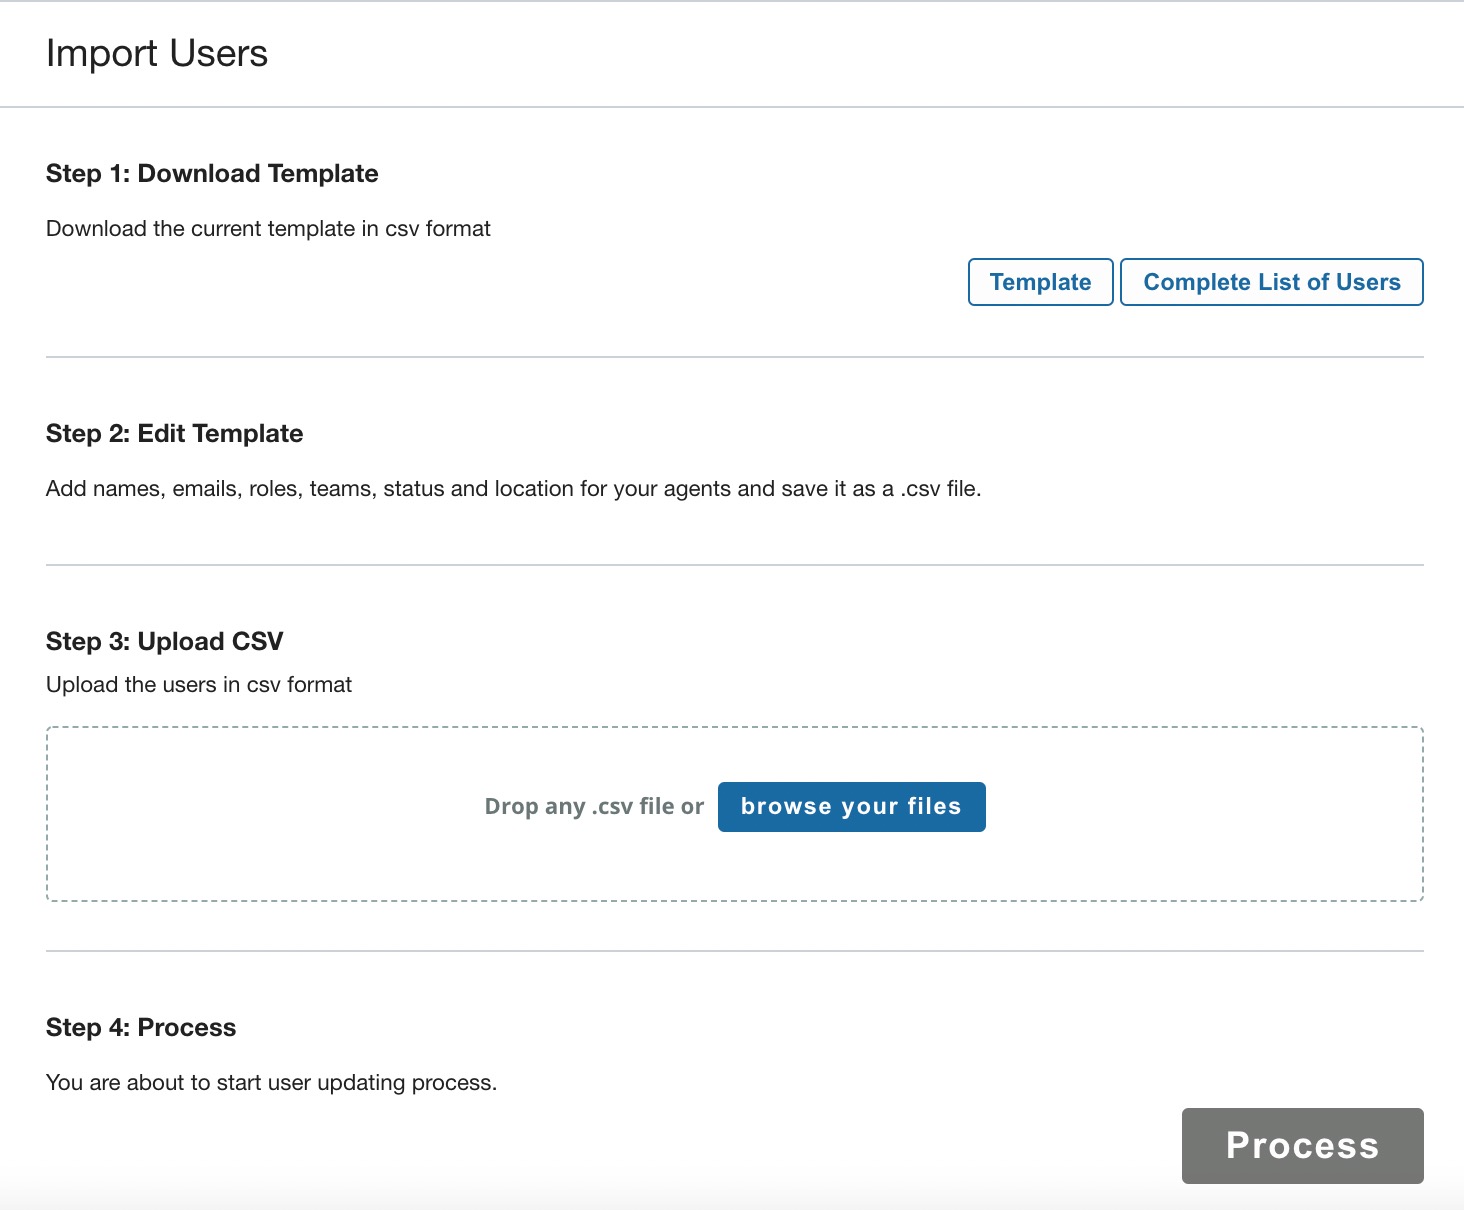This screenshot has height=1210, width=1464.
Task: Click the Step 1: Download Template heading
Action: (x=211, y=173)
